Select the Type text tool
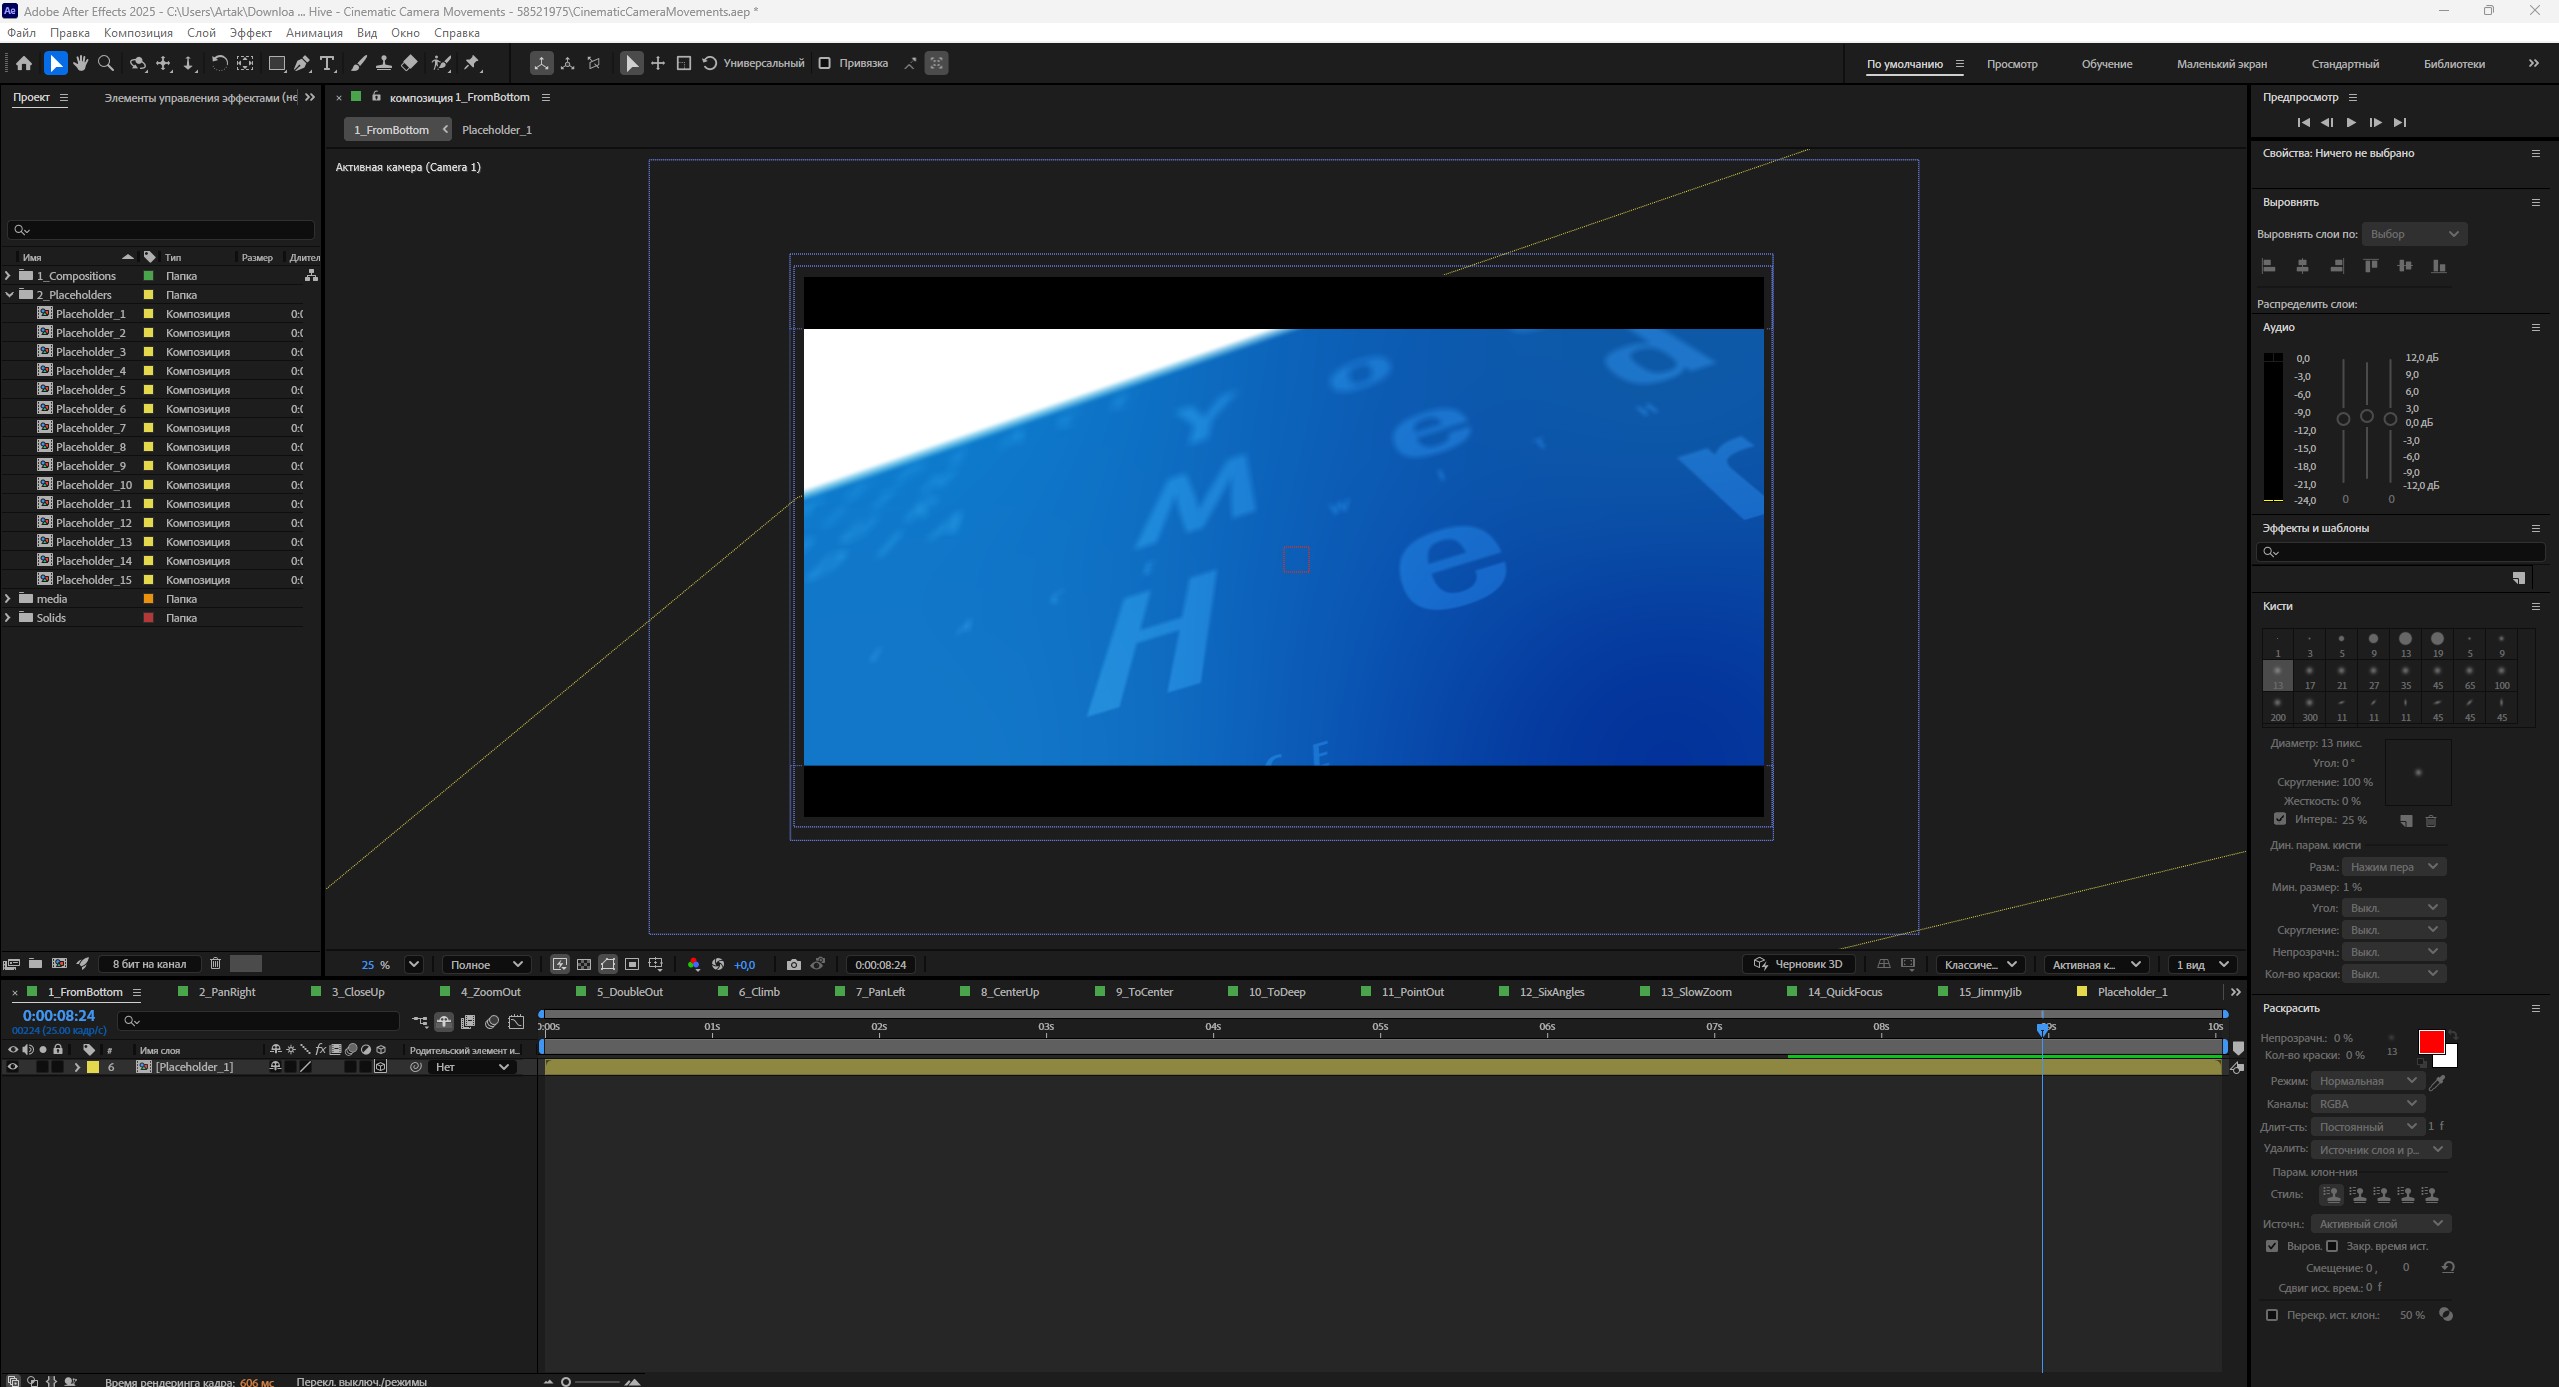The image size is (2559, 1387). click(x=327, y=63)
